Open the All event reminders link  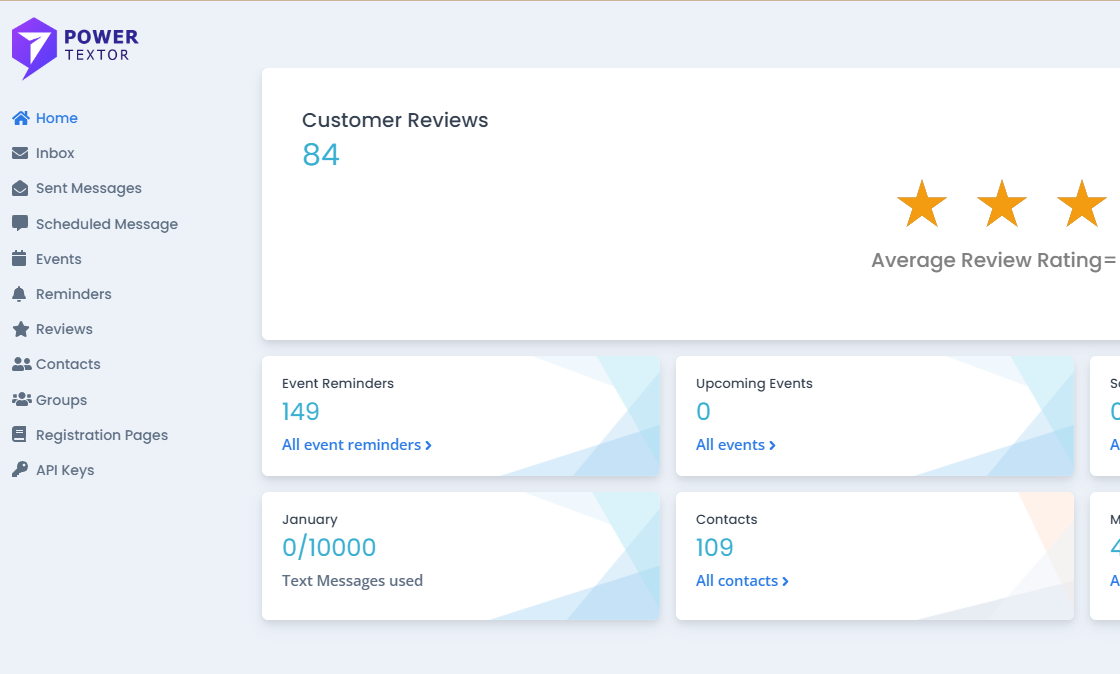pos(356,445)
